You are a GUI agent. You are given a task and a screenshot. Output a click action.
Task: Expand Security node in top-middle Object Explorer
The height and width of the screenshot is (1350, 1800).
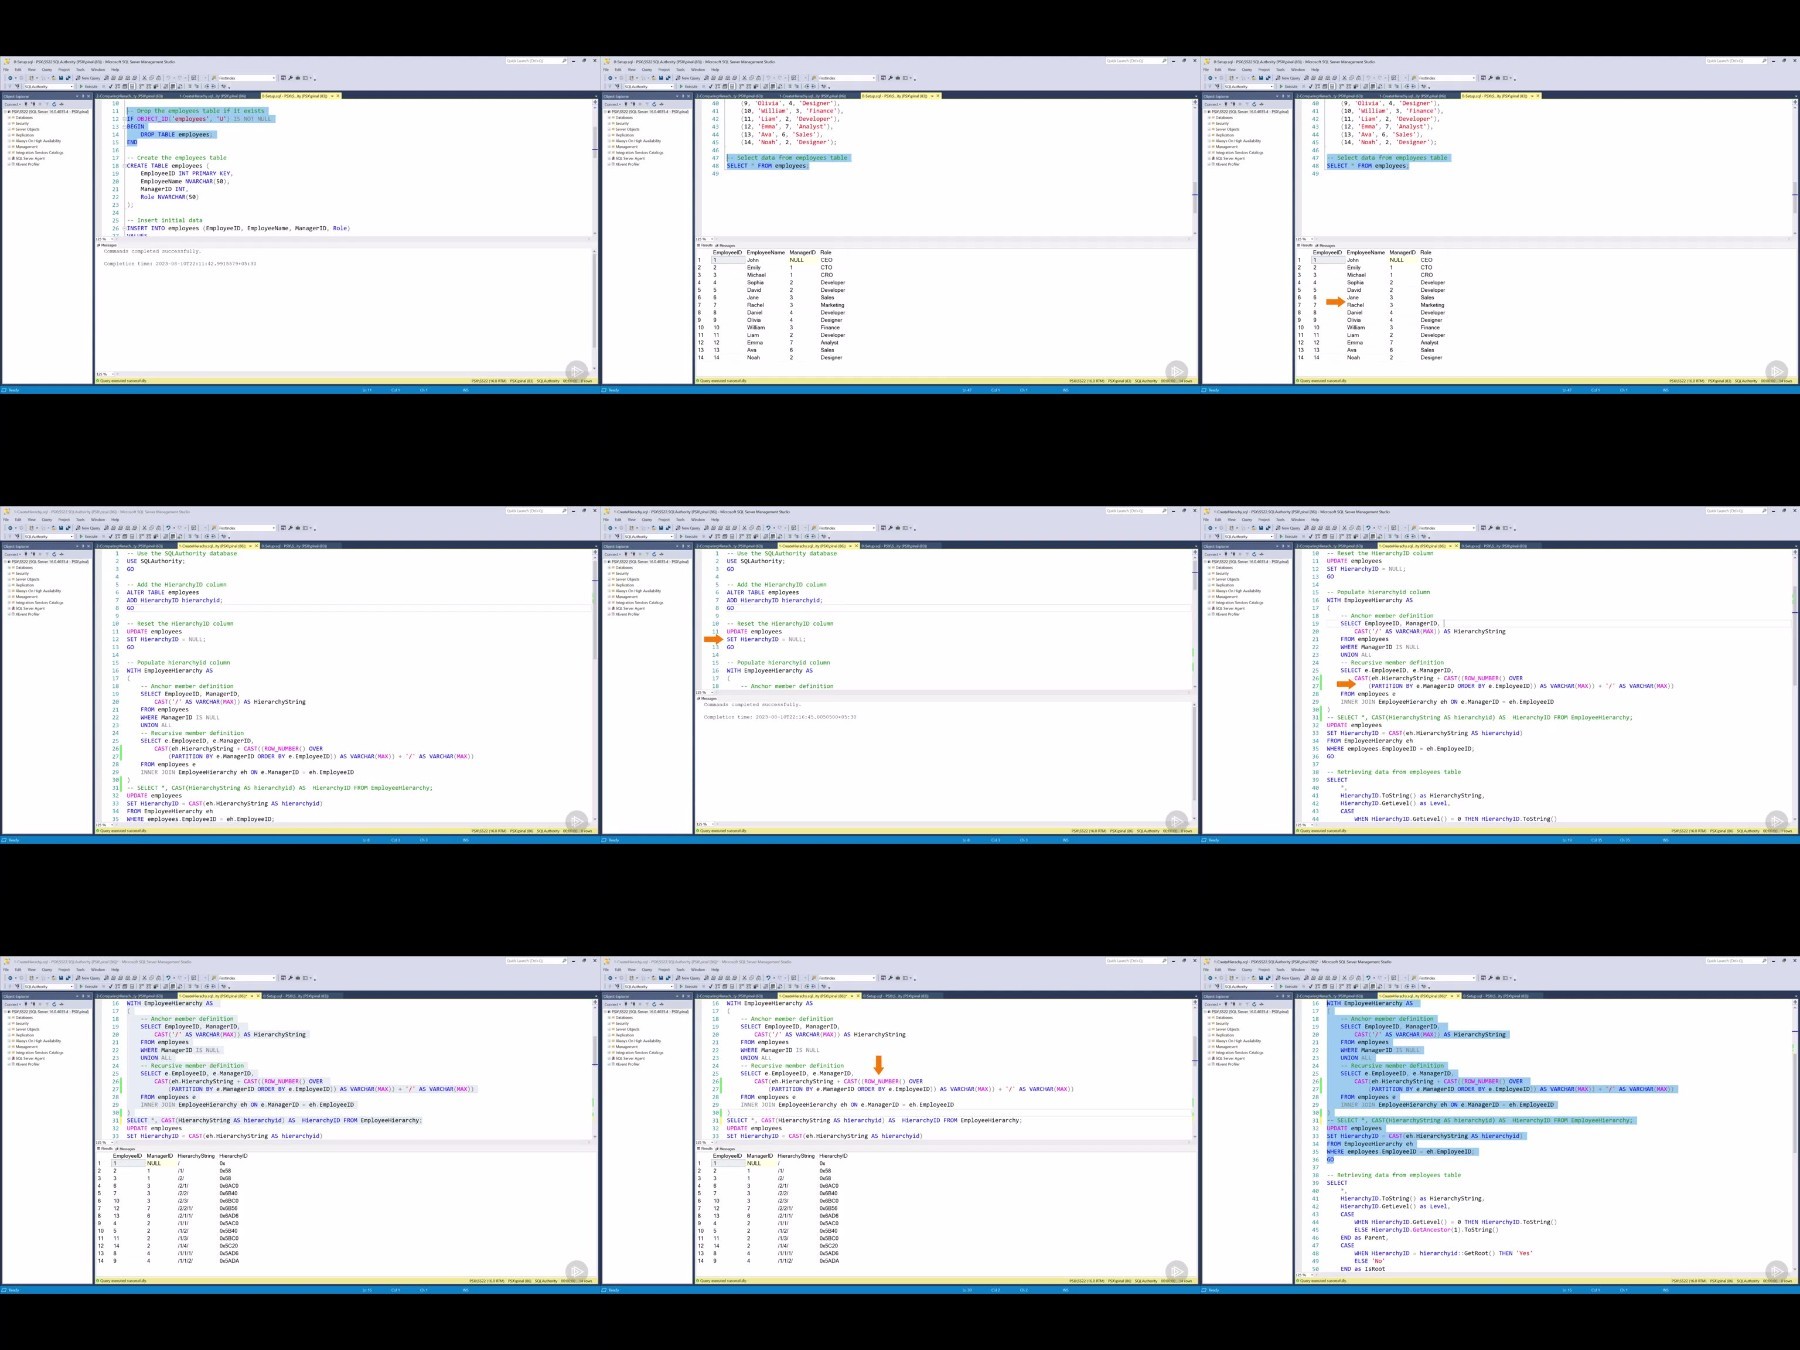tap(609, 123)
